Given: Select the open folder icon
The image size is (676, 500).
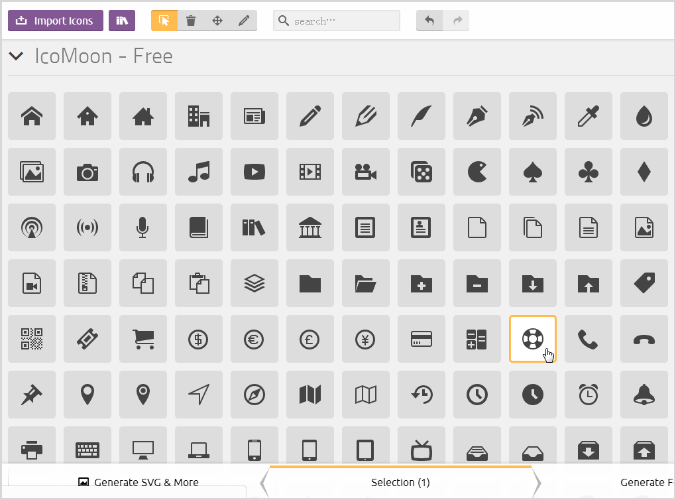Looking at the screenshot, I should 366,283.
